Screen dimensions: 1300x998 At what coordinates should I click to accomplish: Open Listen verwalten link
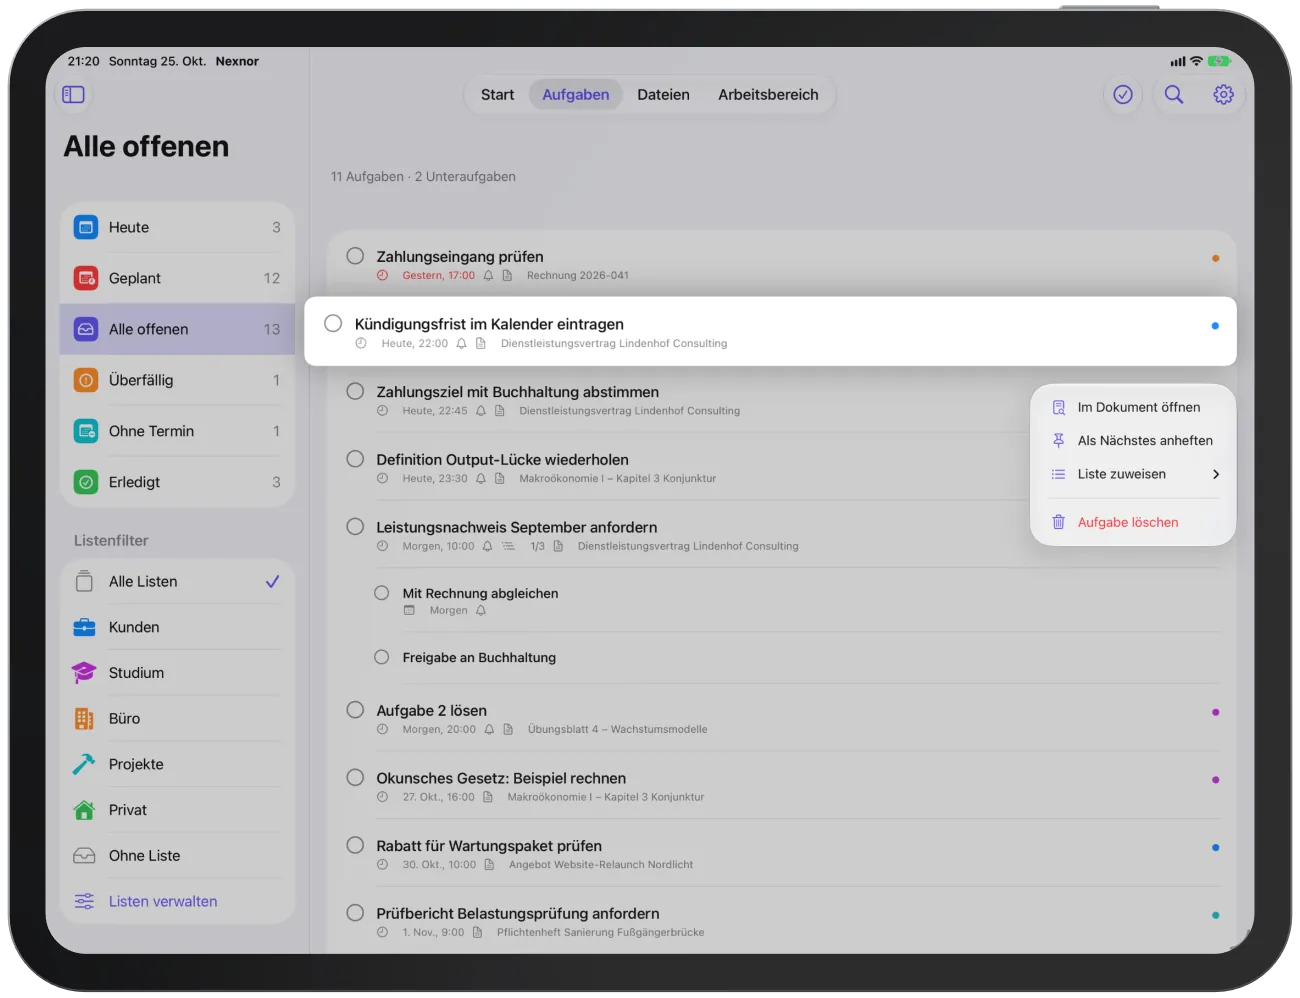click(163, 901)
